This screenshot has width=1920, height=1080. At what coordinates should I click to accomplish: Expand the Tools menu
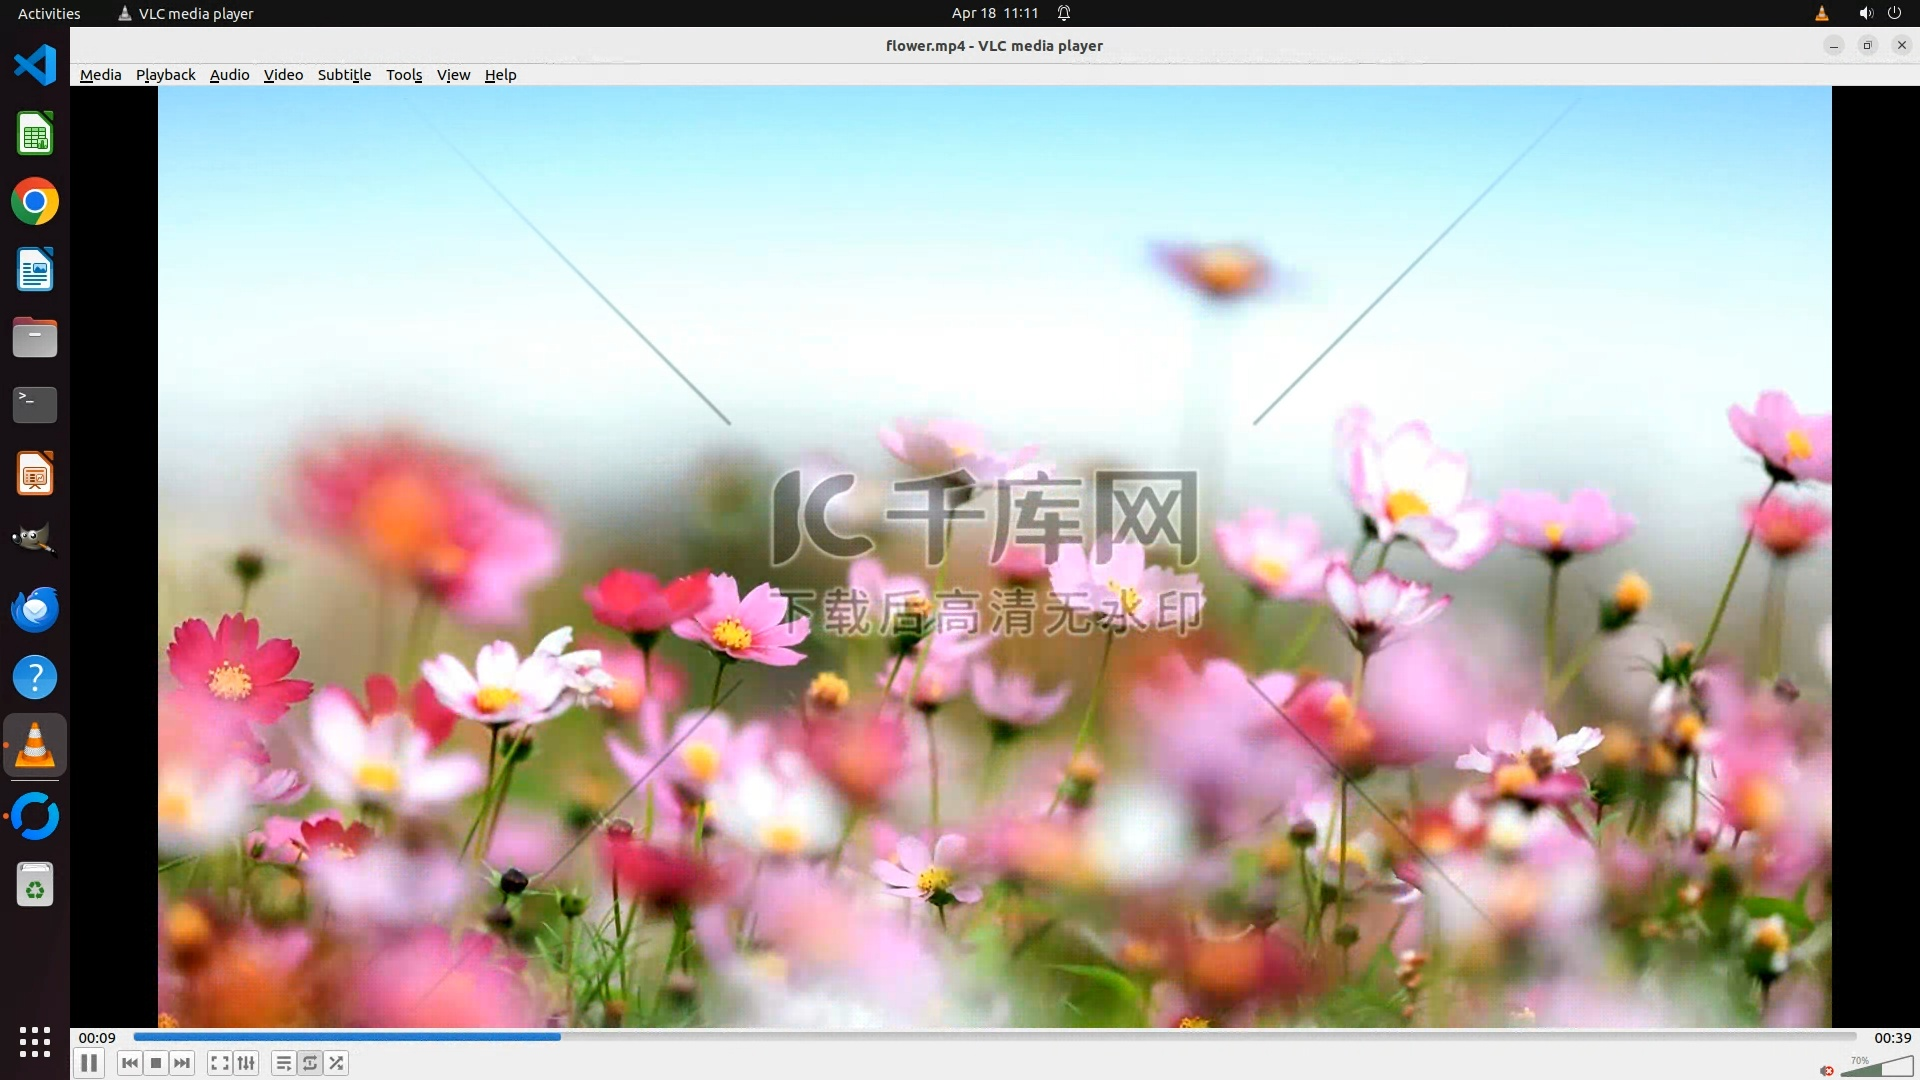point(404,75)
